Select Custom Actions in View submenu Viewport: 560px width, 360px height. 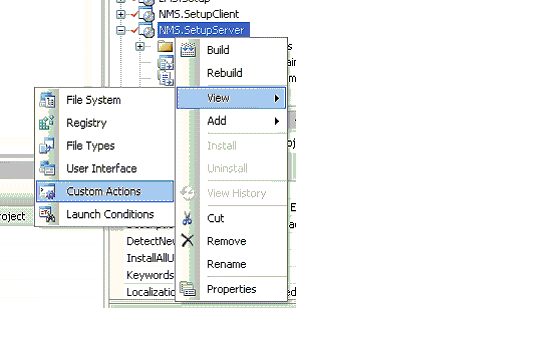click(105, 191)
